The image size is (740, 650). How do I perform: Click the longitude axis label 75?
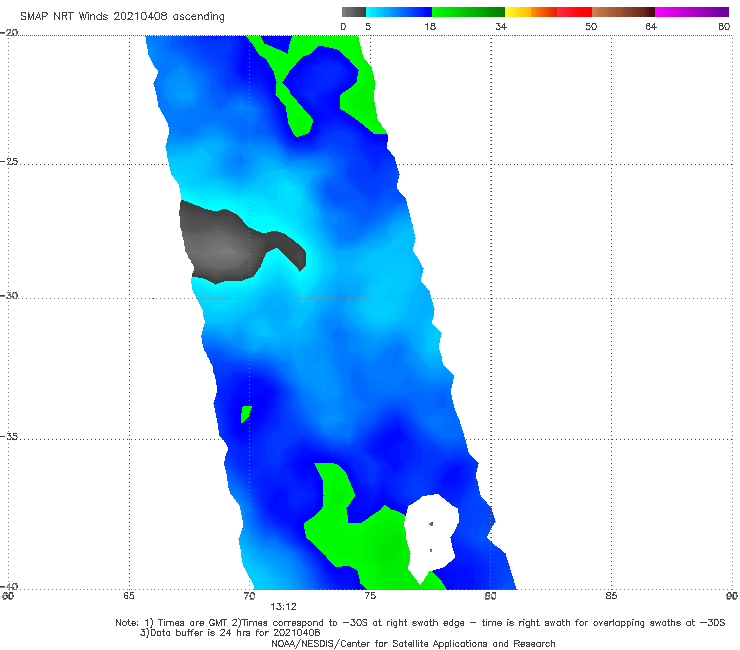[x=370, y=596]
